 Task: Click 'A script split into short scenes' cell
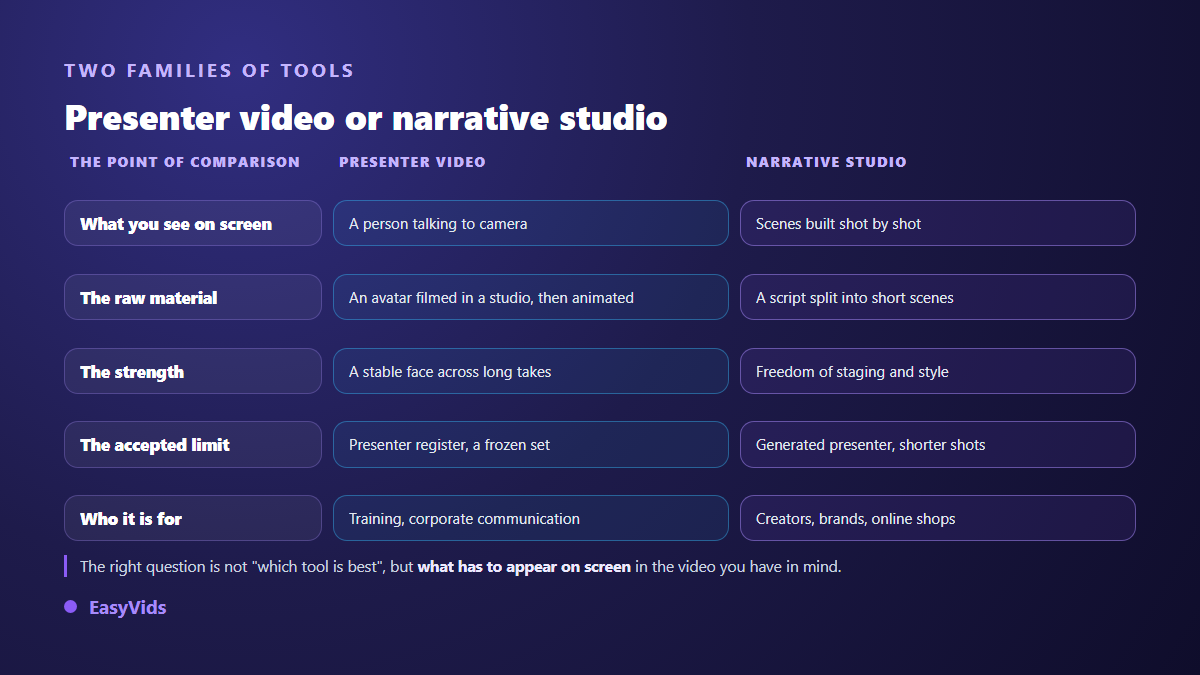[938, 297]
